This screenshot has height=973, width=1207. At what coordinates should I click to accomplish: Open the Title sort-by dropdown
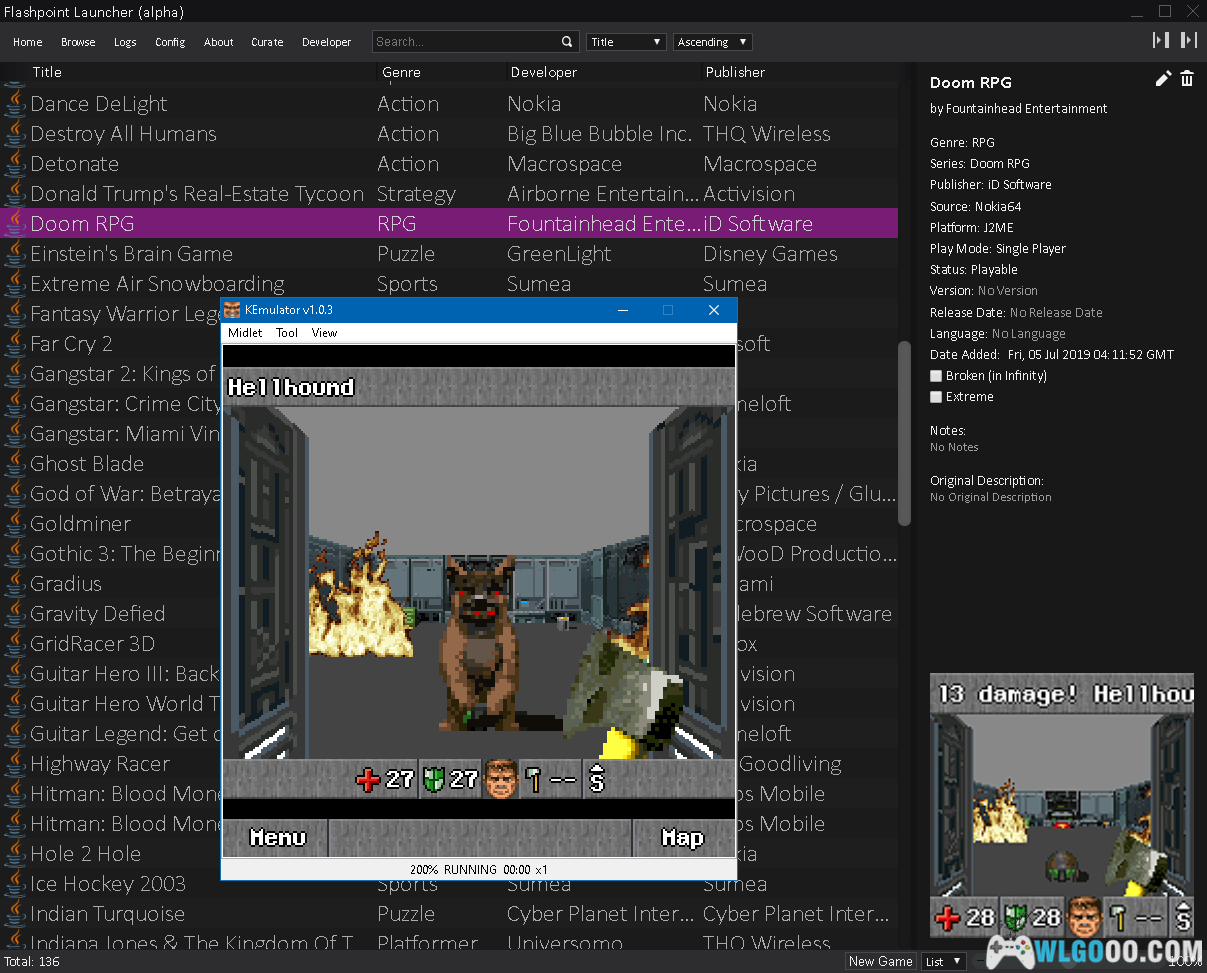[x=626, y=42]
